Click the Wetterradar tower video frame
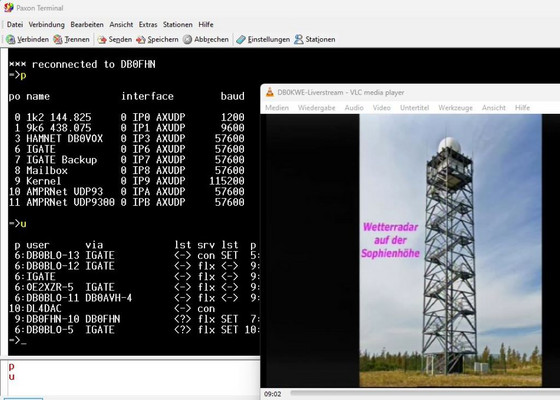This screenshot has width=560, height=400. click(450, 250)
